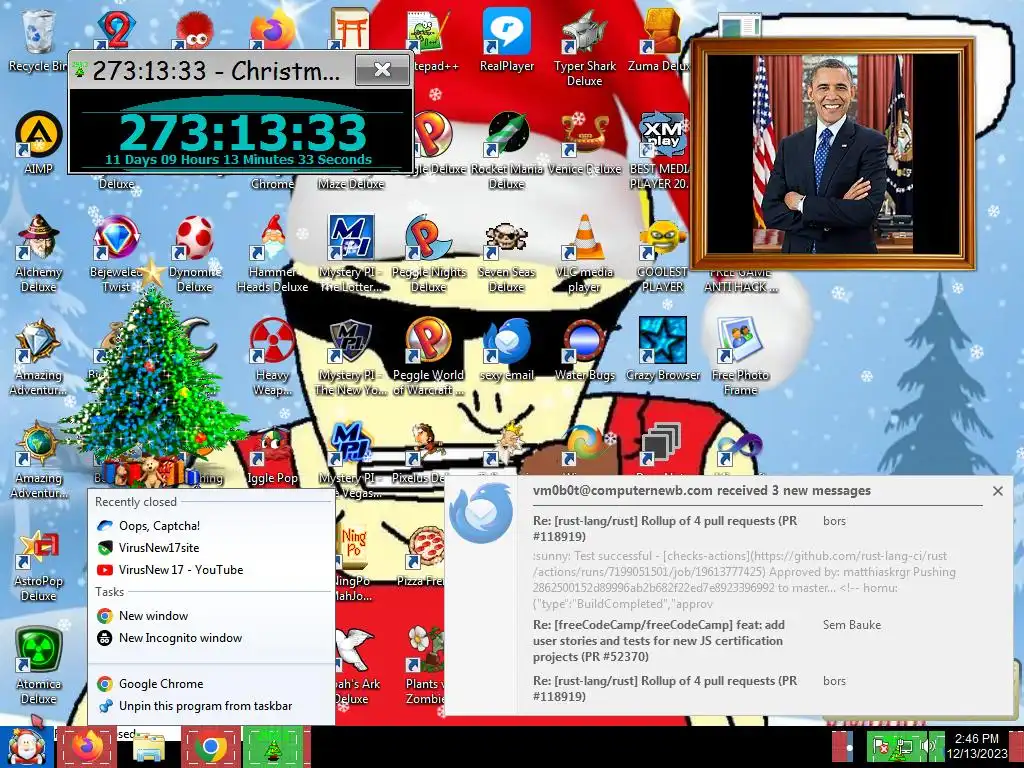Image resolution: width=1024 pixels, height=768 pixels.
Task: Open Firefox from the taskbar
Action: point(87,747)
